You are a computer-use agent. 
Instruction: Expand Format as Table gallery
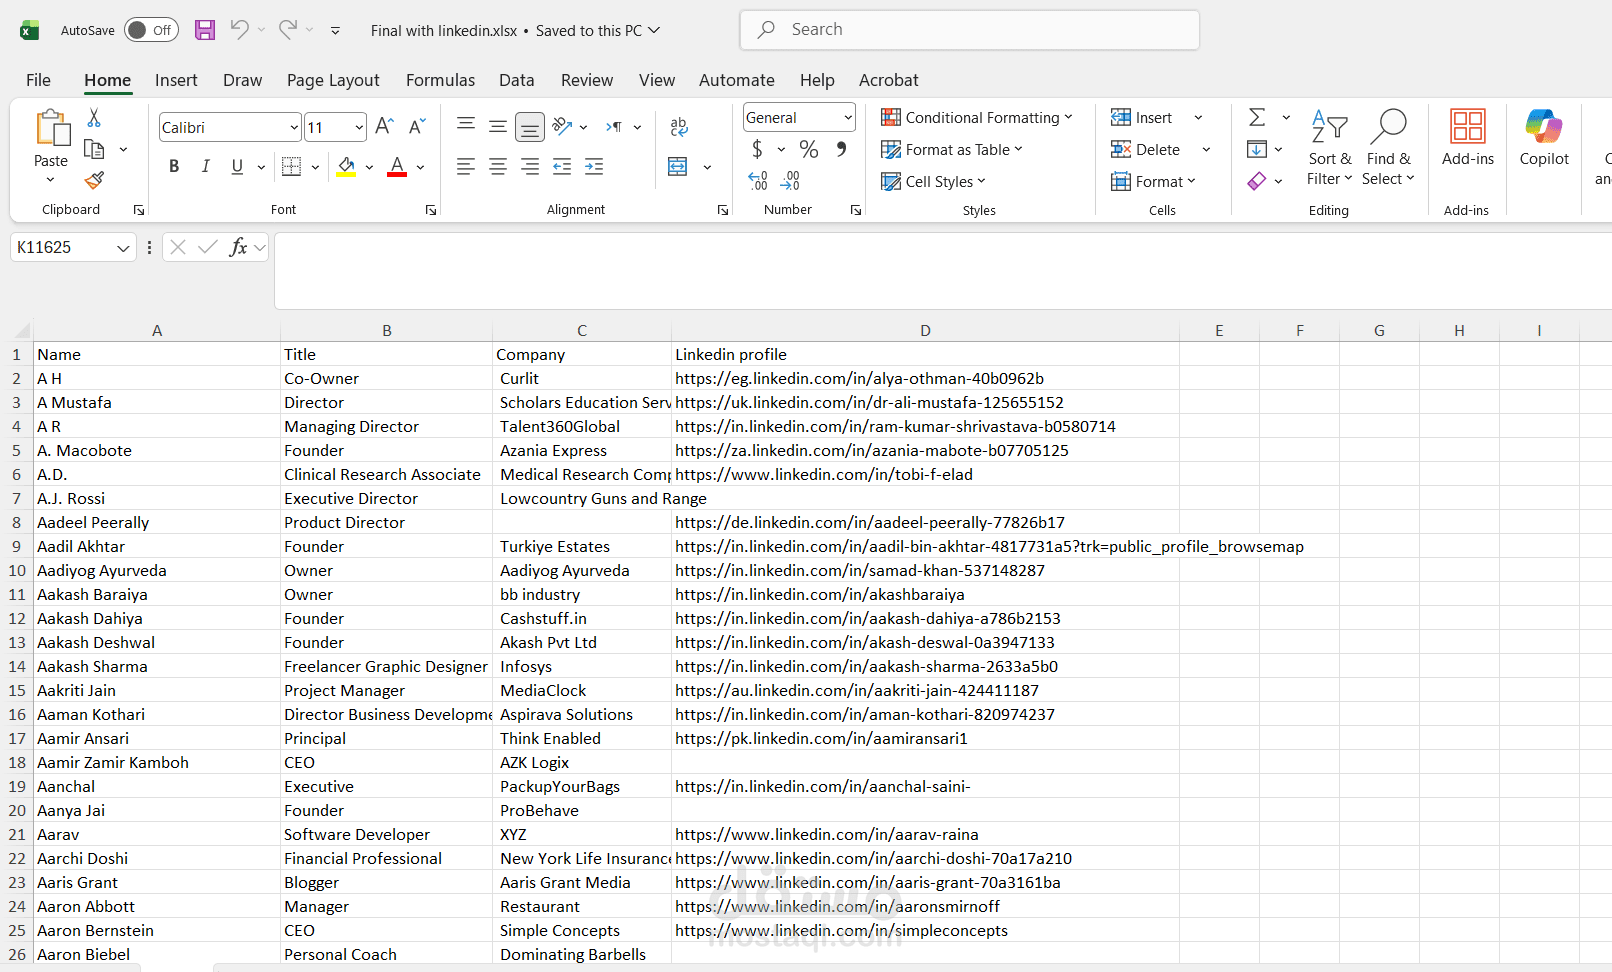click(952, 149)
